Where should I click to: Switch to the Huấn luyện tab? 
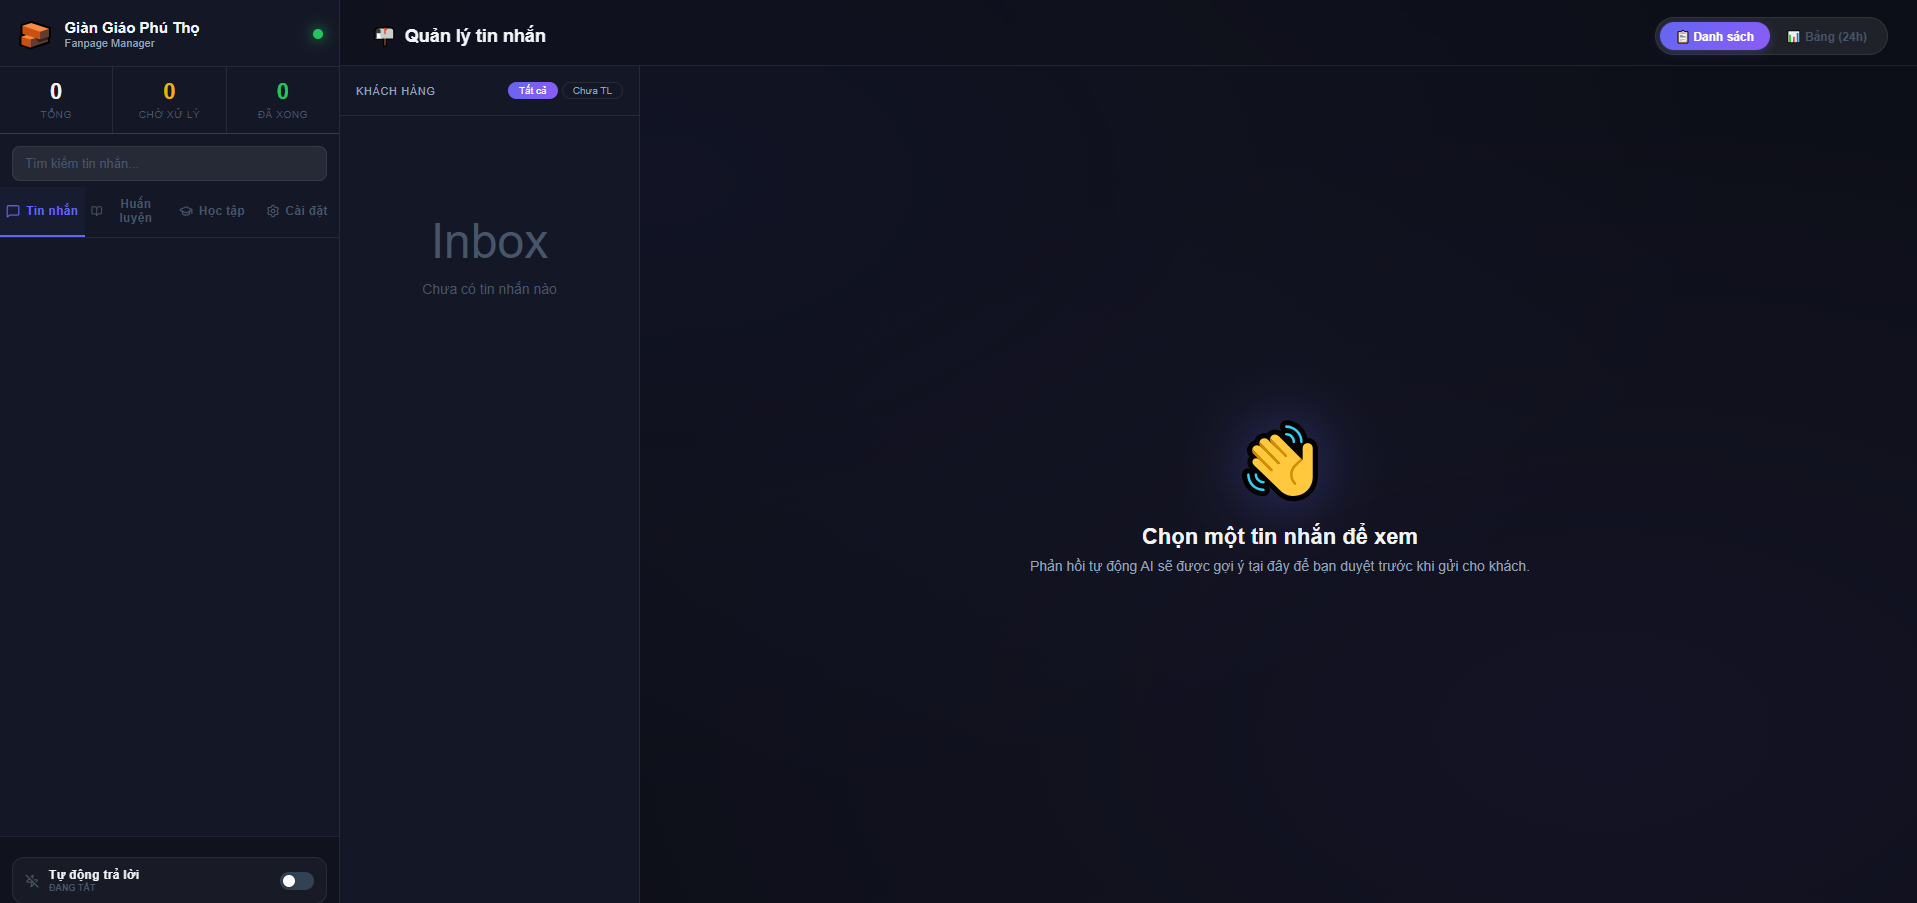(x=135, y=211)
